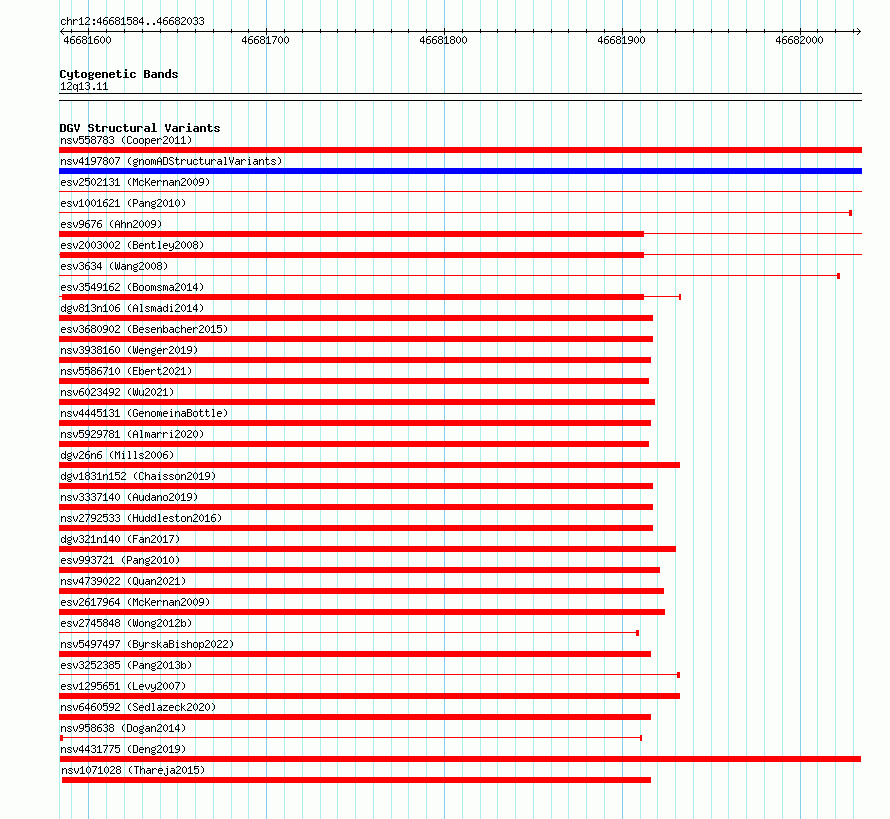Screen dimensions: 890x819
Task: Click the chr12:46681584..46682033 coordinates
Action: [x=132, y=21]
